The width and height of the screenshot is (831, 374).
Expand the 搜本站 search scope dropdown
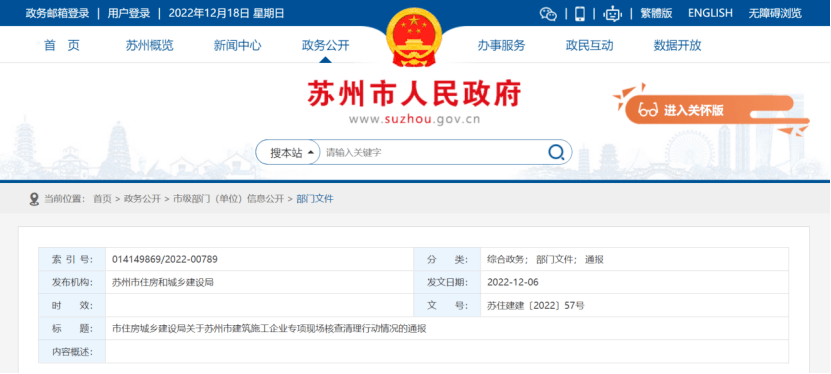[x=288, y=153]
